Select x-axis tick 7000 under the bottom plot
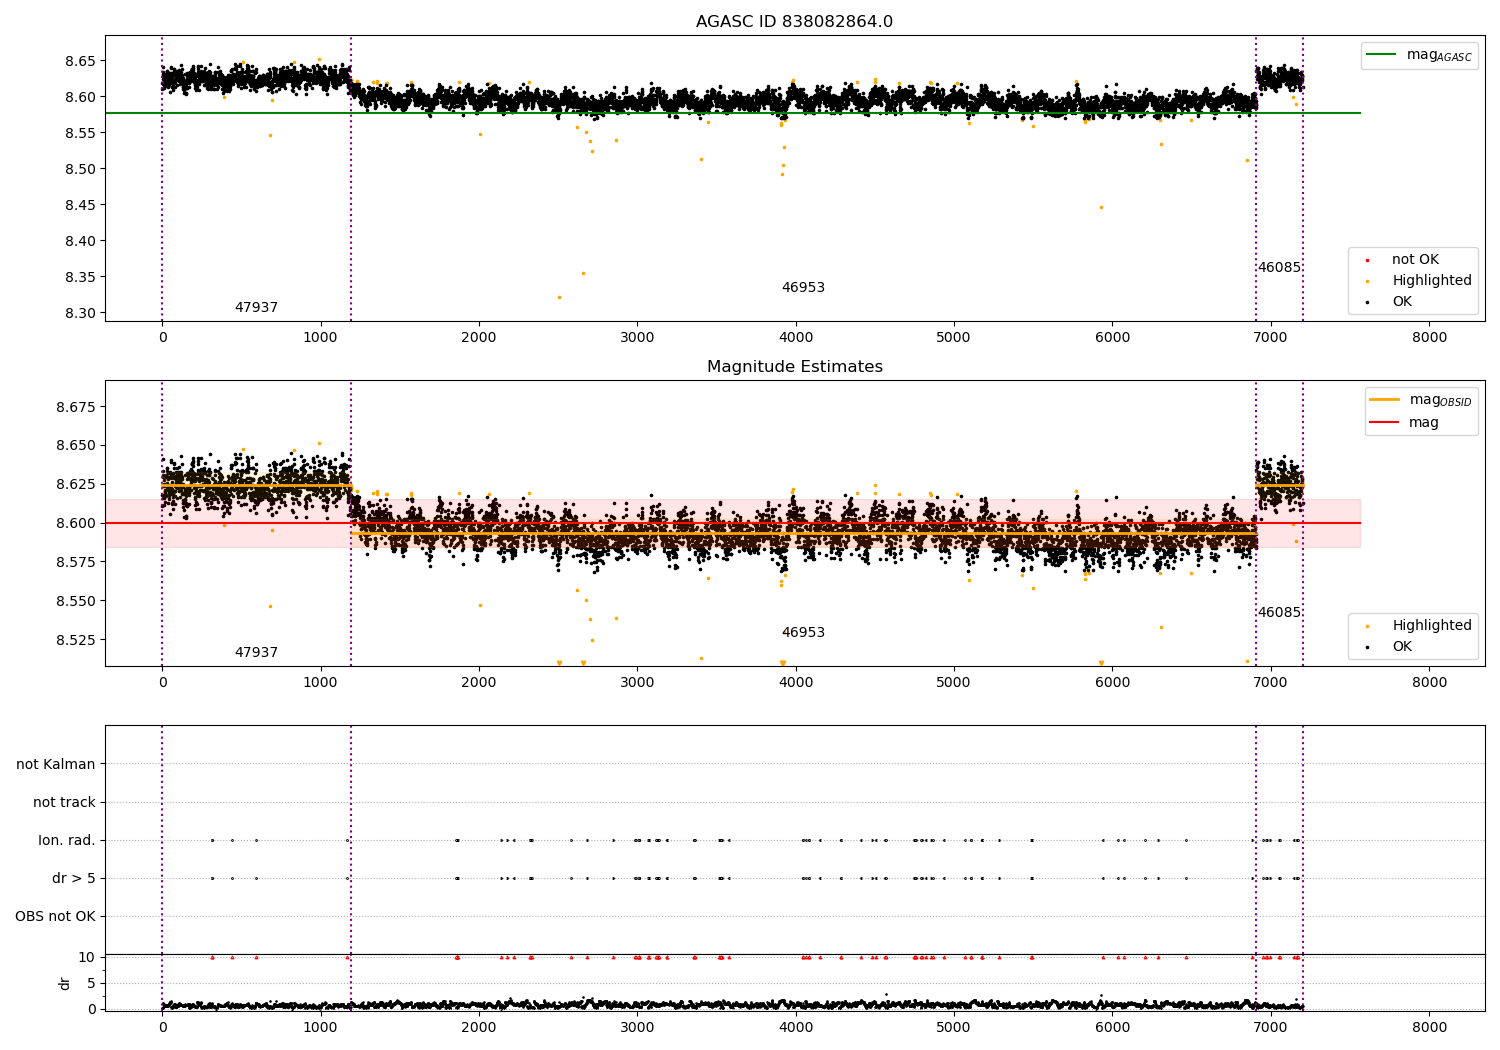The height and width of the screenshot is (1050, 1500). coord(1271,1028)
